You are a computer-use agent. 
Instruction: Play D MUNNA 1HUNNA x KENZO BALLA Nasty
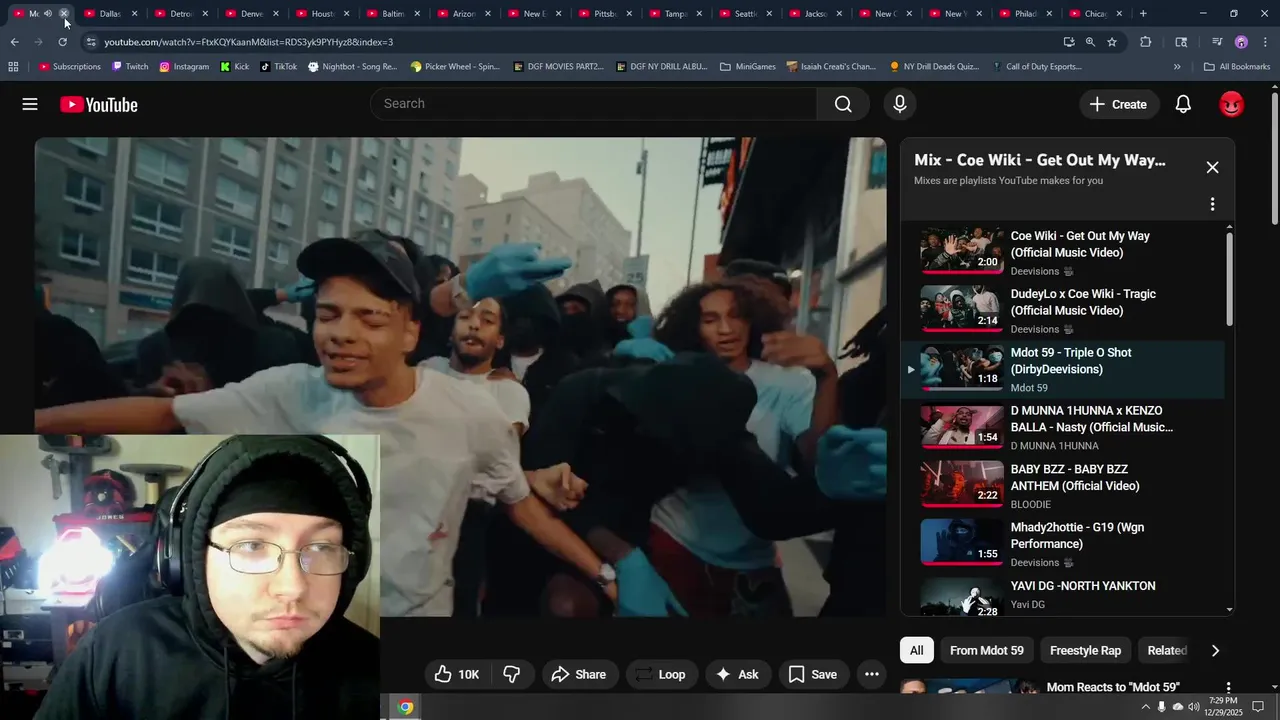click(1062, 427)
